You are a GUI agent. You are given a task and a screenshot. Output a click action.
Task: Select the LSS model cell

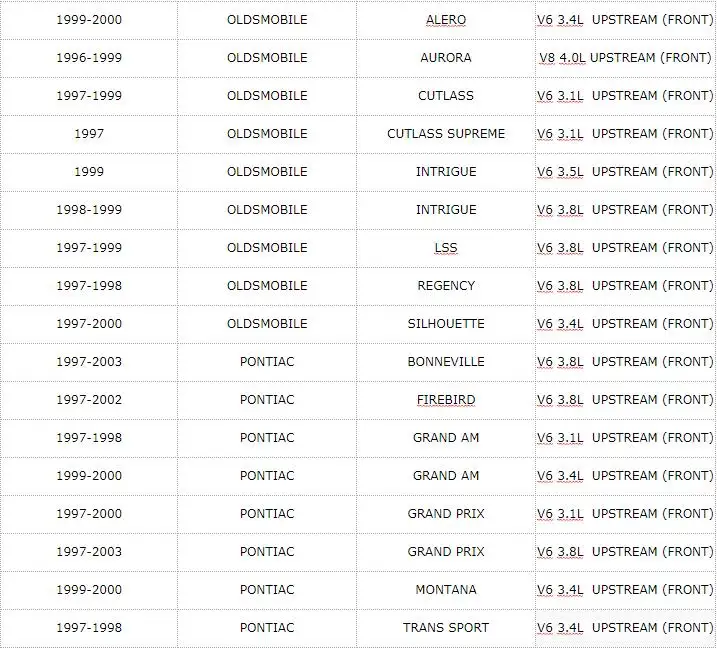tap(446, 247)
